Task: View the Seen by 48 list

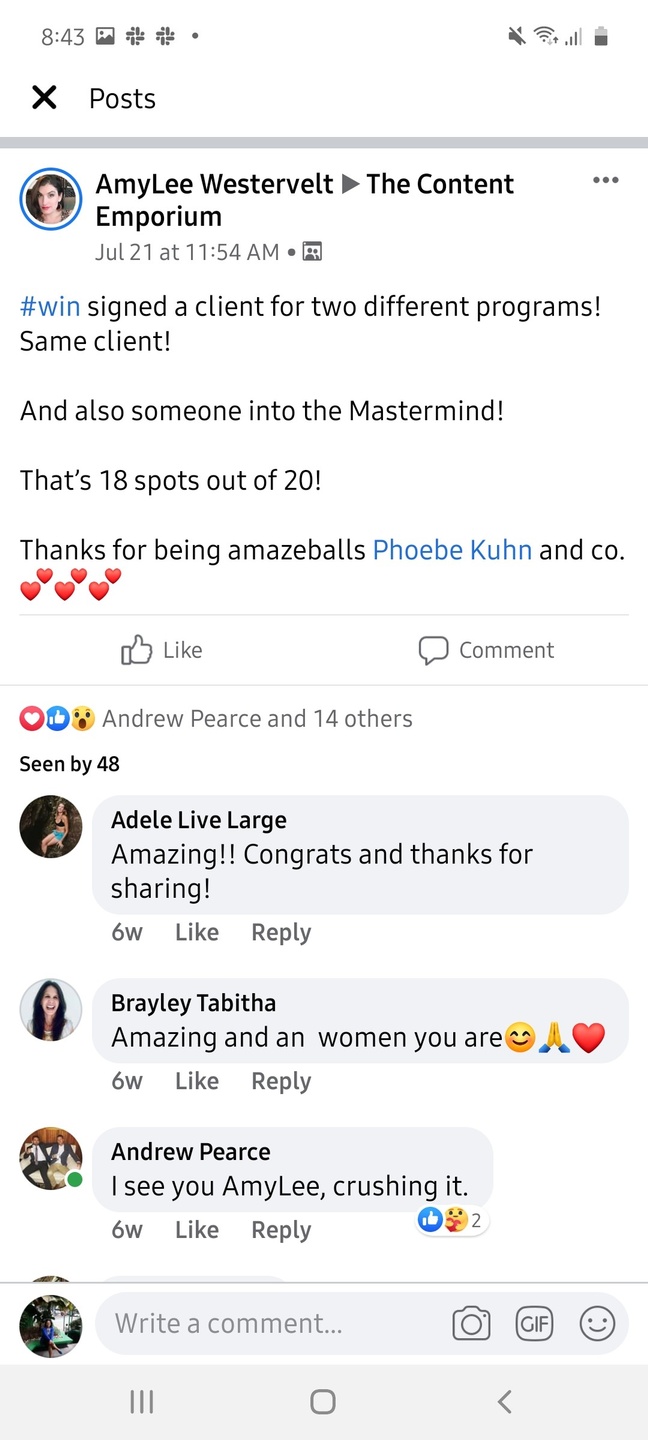Action: 69,764
